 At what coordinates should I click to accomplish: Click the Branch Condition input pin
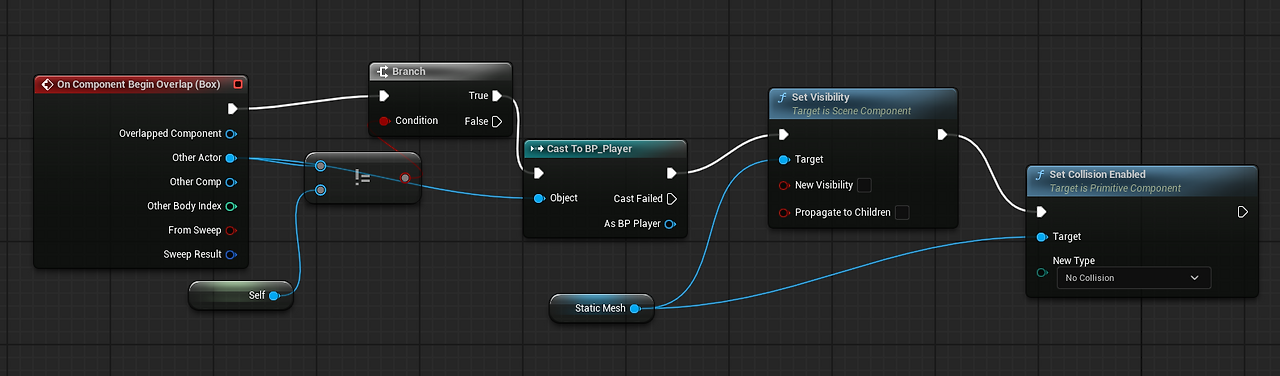pos(384,121)
